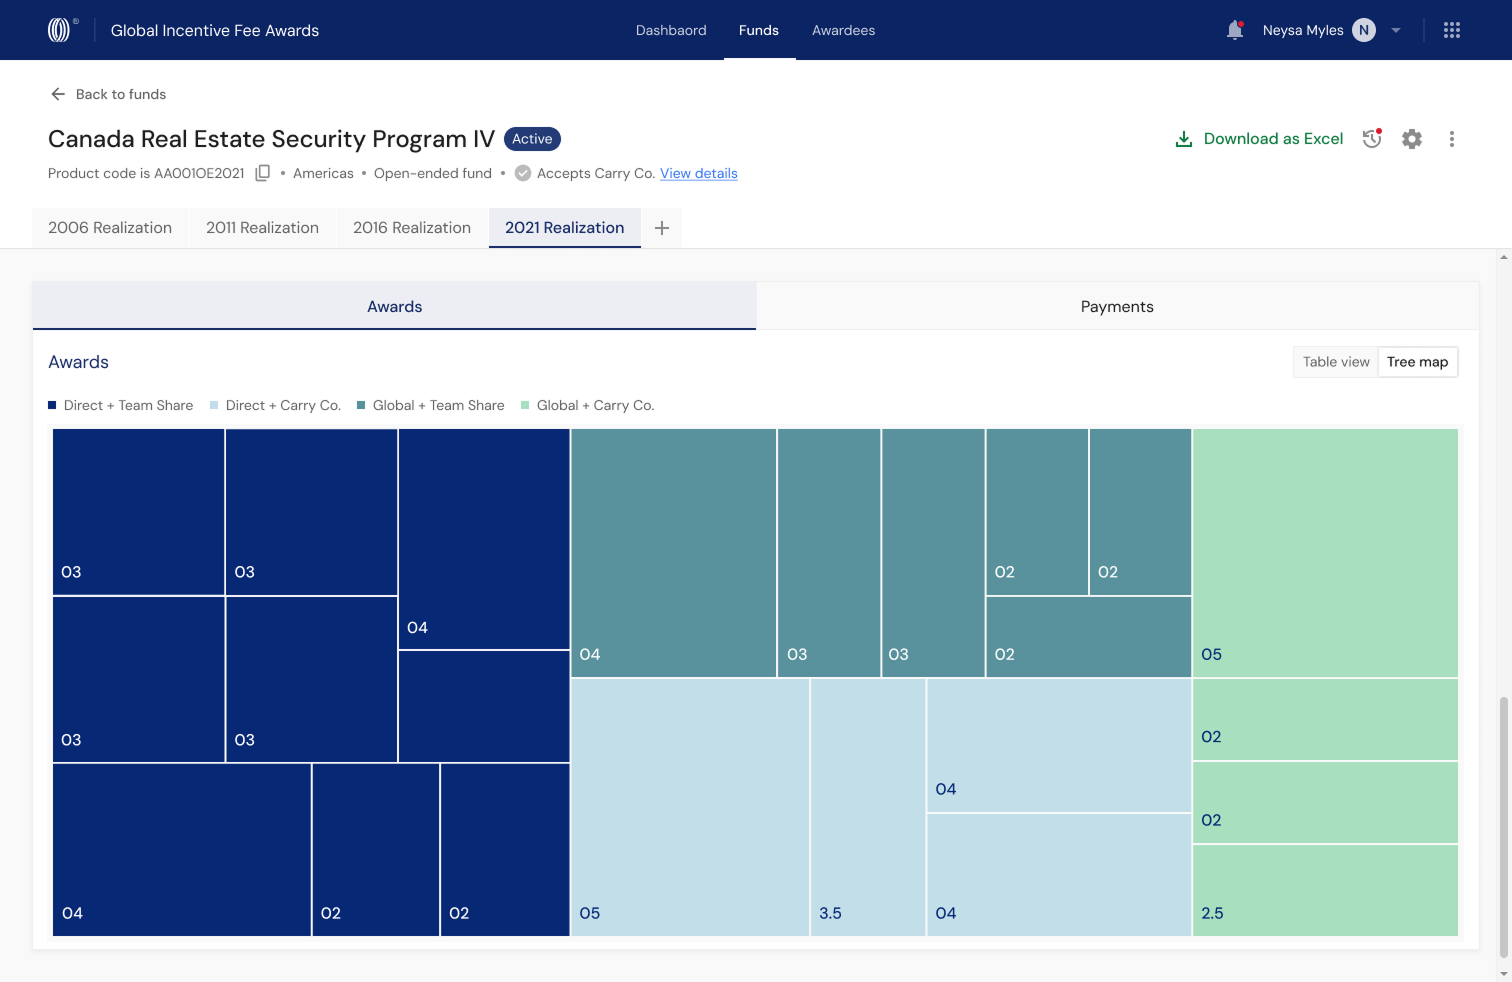Image resolution: width=1512 pixels, height=982 pixels.
Task: Open the vertical three-dot more menu
Action: click(1452, 139)
